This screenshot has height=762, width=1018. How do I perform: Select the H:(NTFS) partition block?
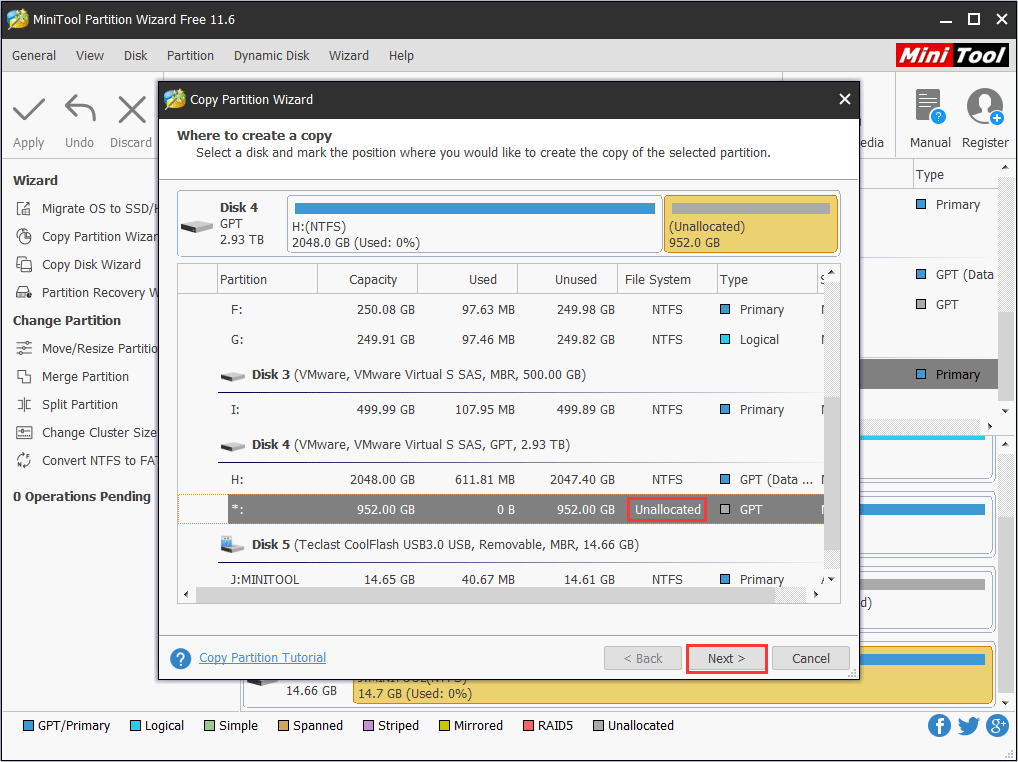[475, 224]
